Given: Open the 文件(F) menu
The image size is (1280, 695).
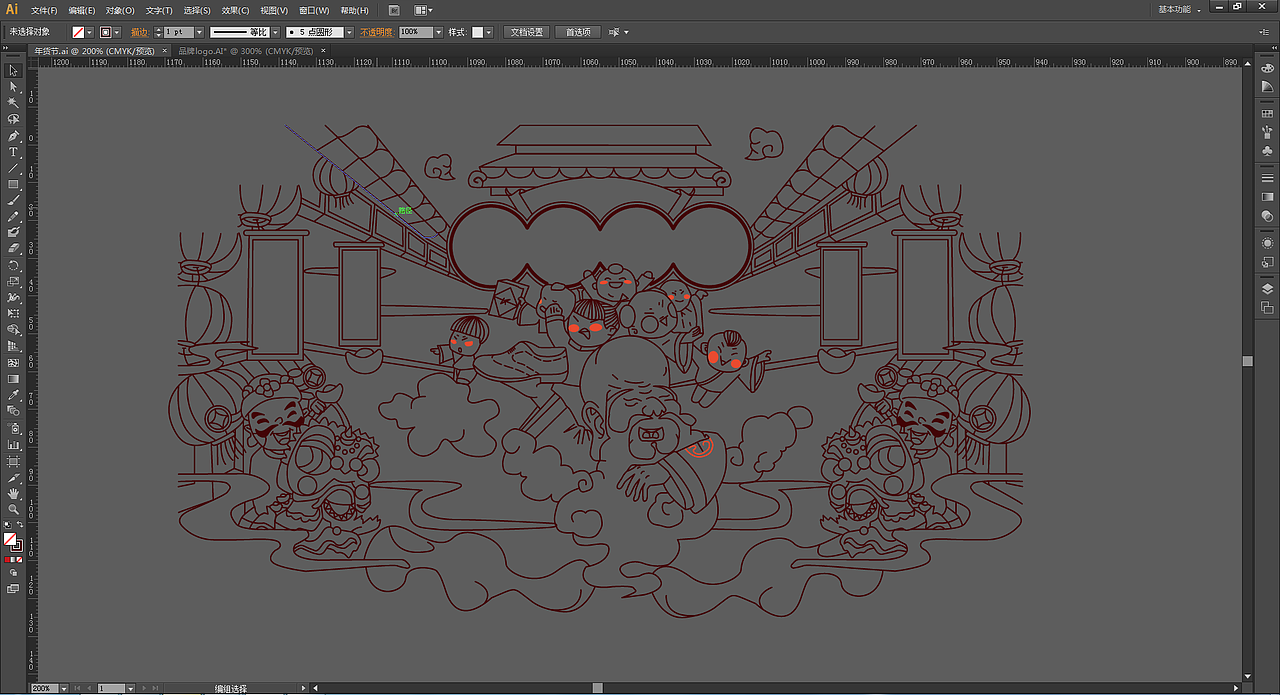Looking at the screenshot, I should tap(43, 10).
